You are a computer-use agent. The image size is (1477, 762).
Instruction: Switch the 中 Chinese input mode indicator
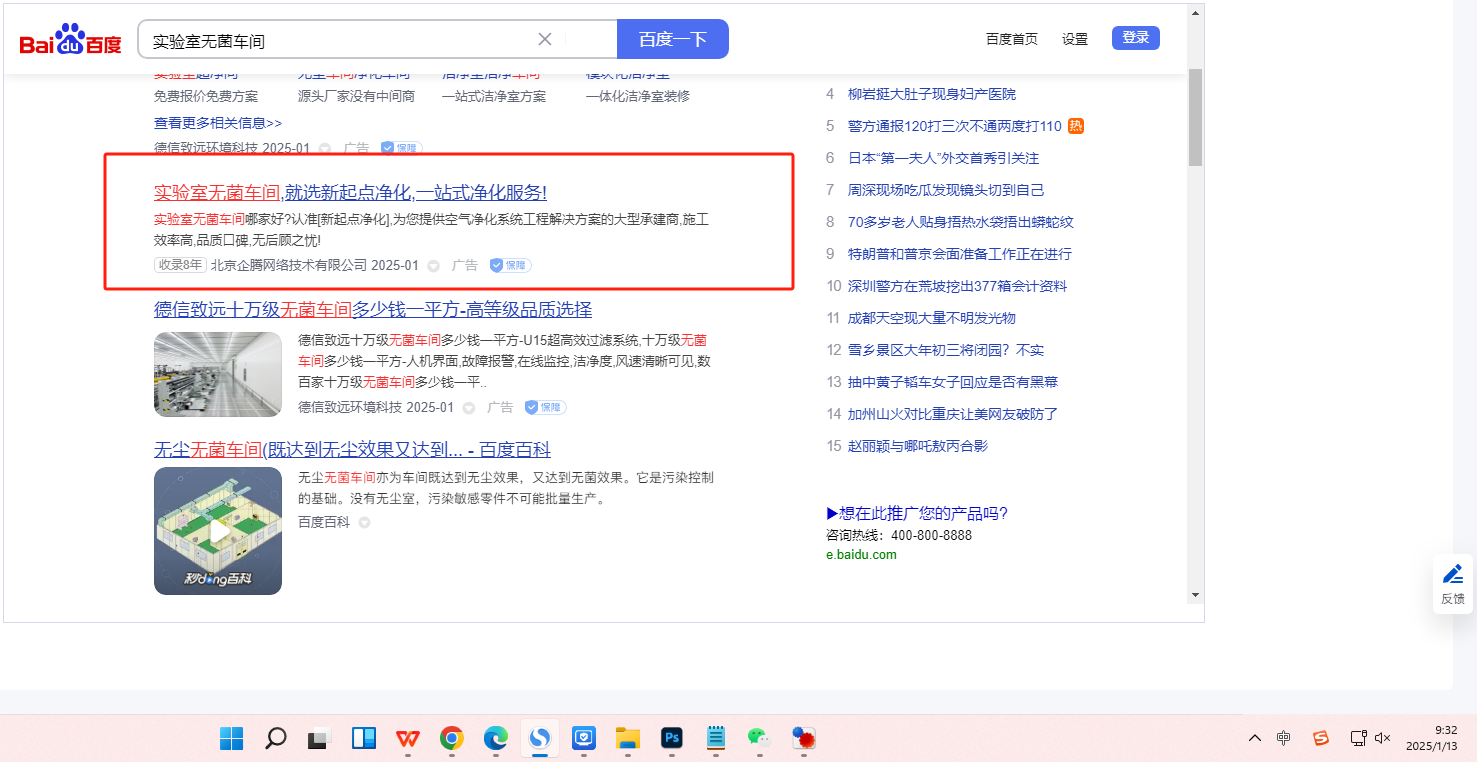tap(1284, 738)
